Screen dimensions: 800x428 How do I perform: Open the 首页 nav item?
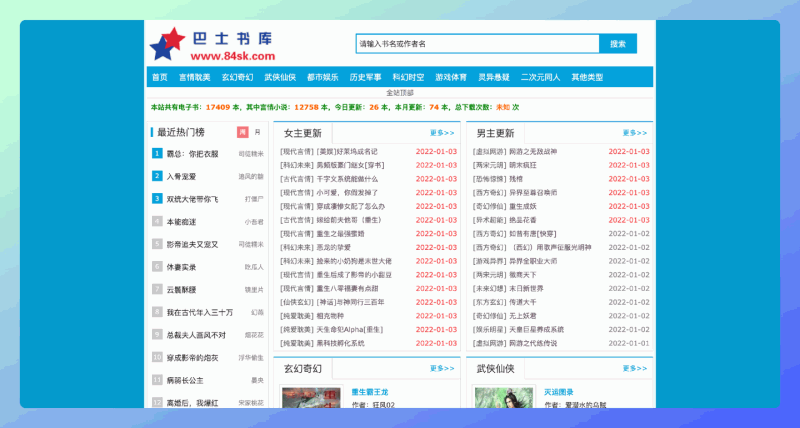pyautogui.click(x=160, y=77)
